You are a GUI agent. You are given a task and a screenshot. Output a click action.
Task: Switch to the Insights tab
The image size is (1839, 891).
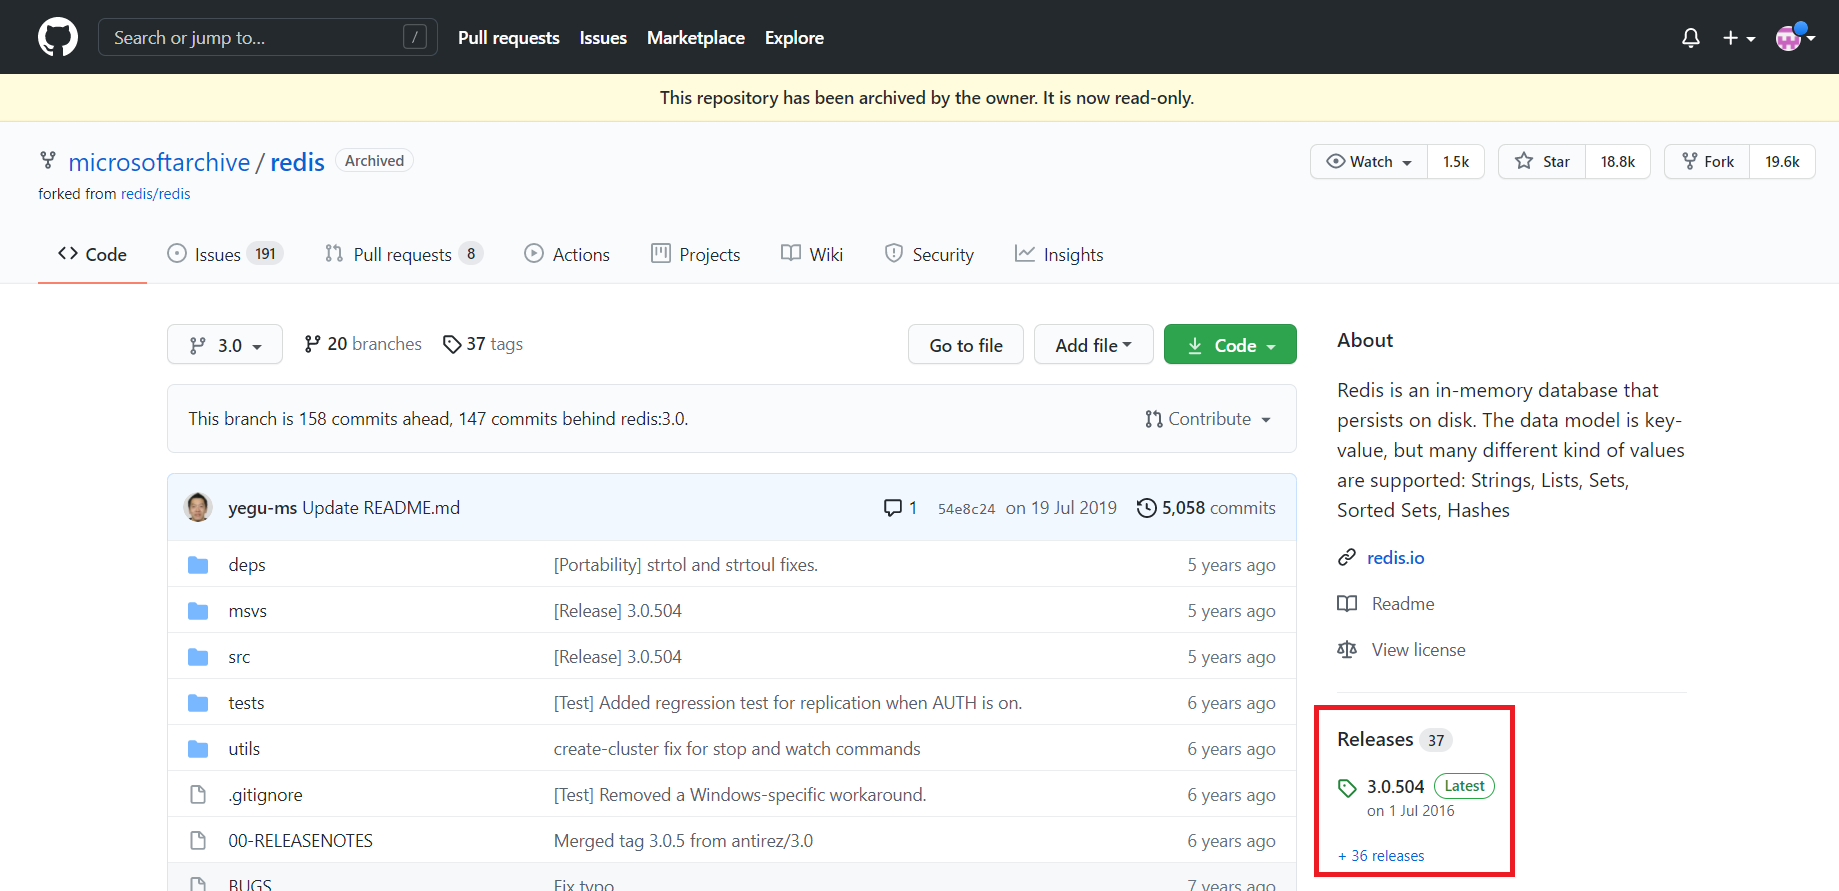[x=1059, y=254]
